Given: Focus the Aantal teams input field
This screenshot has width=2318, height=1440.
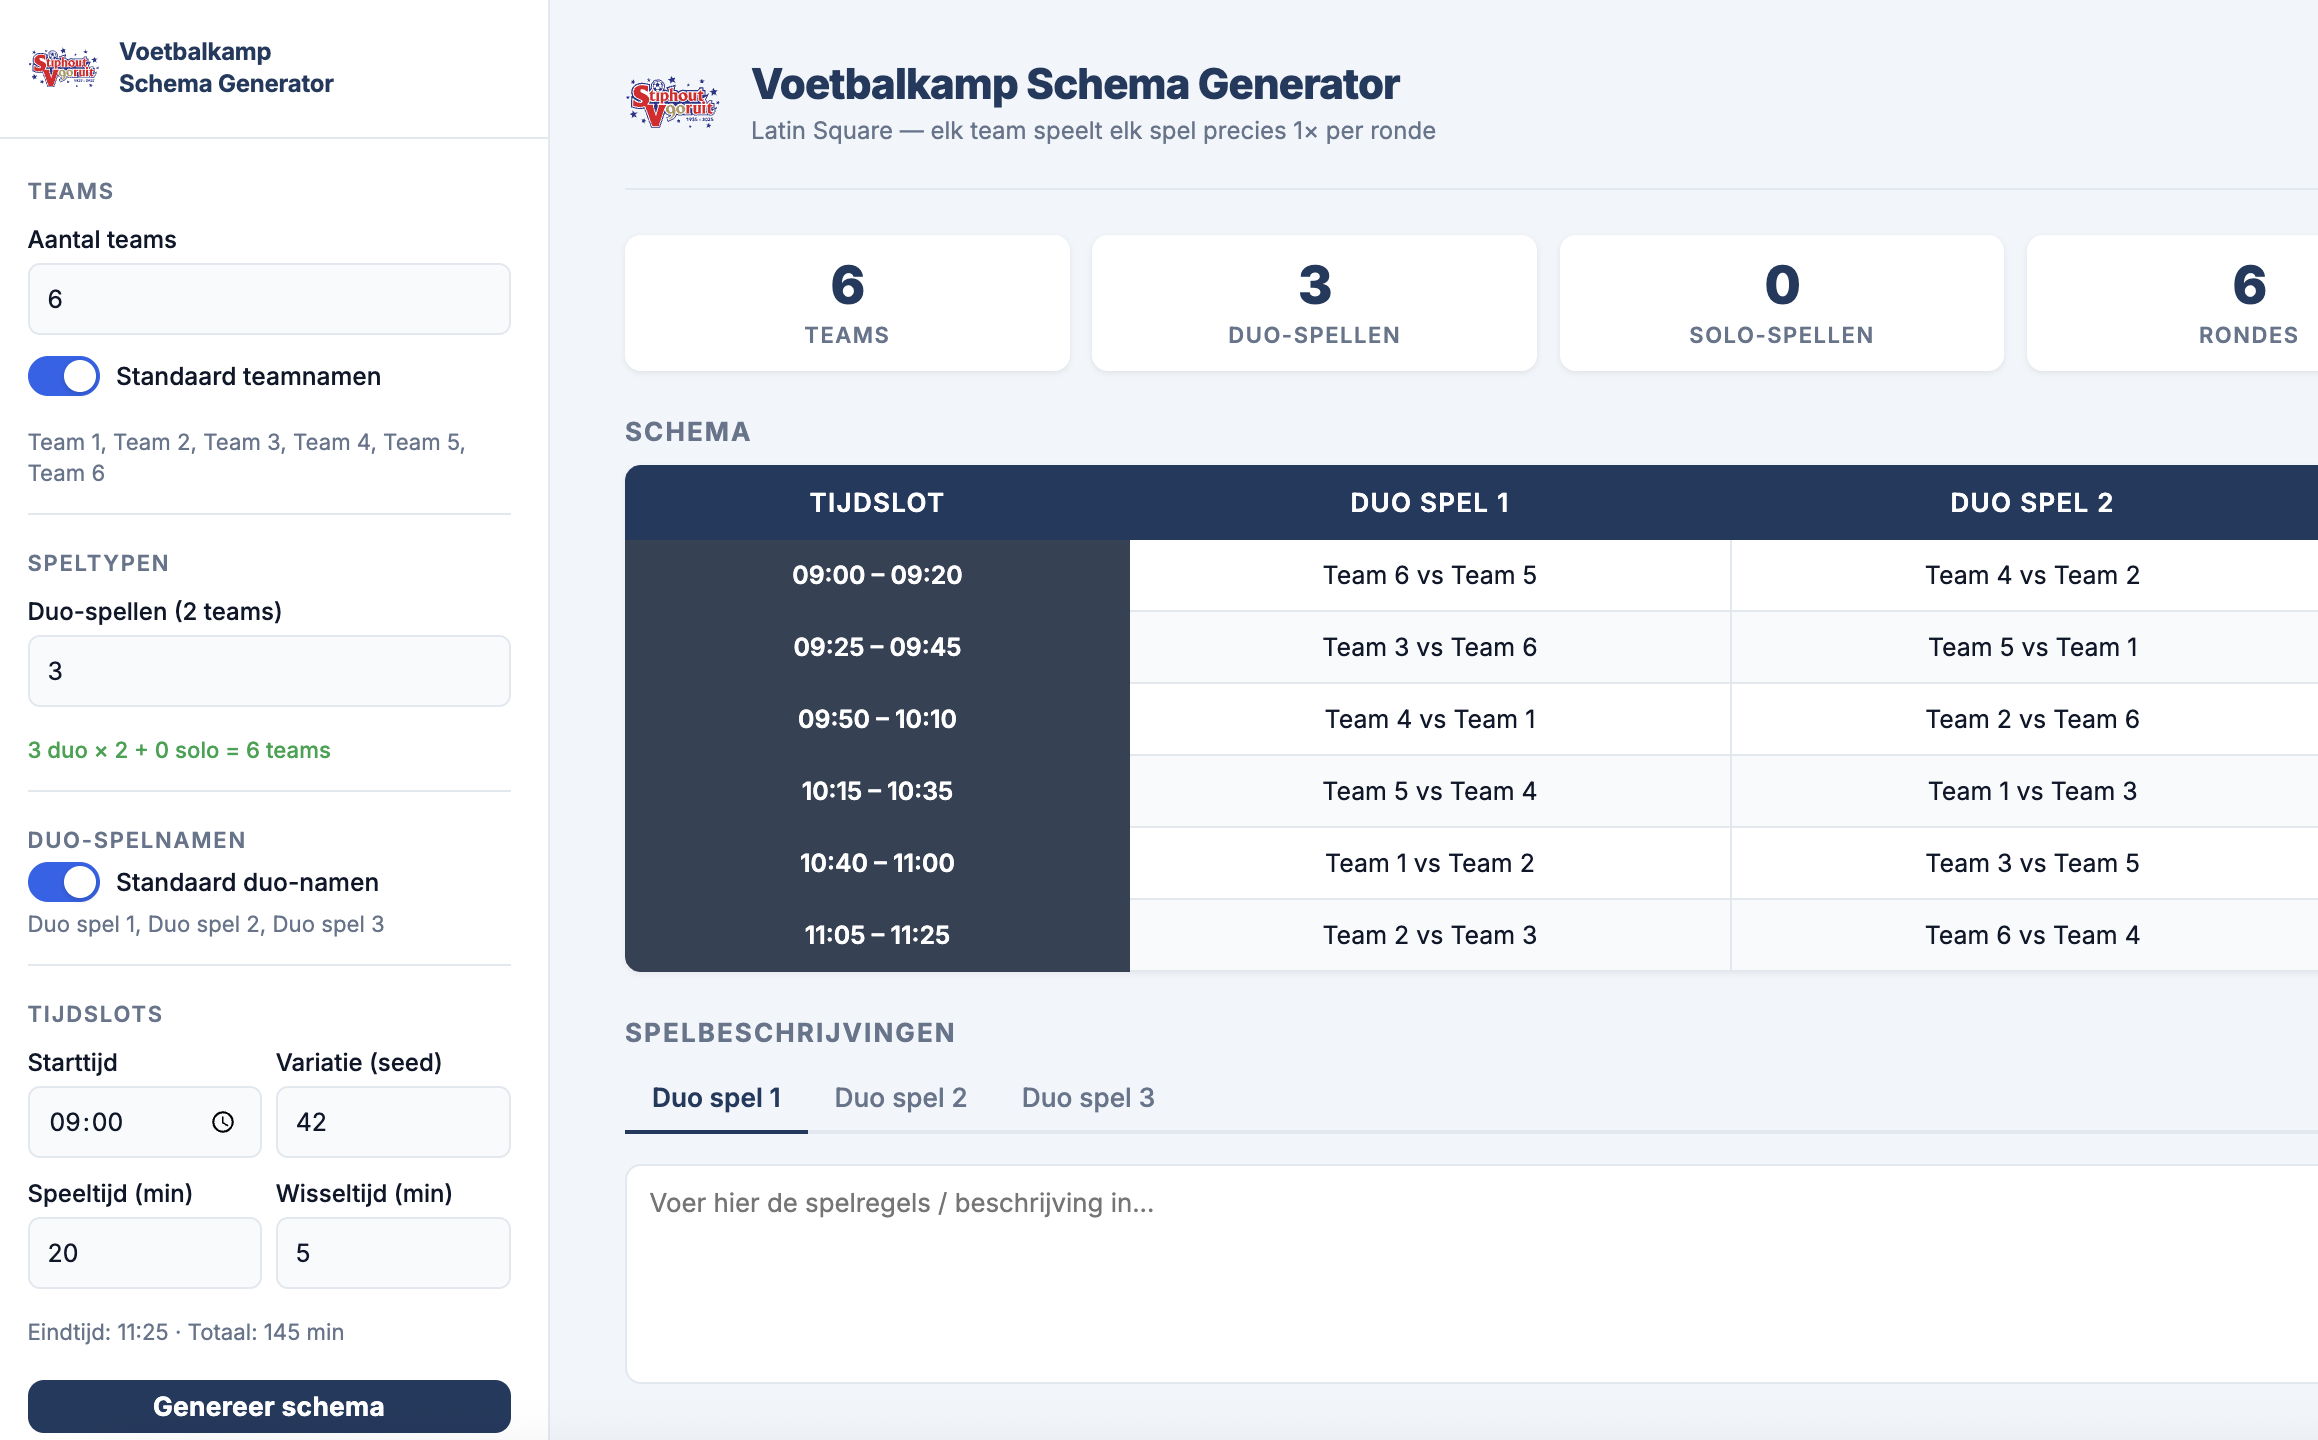Looking at the screenshot, I should tap(269, 299).
